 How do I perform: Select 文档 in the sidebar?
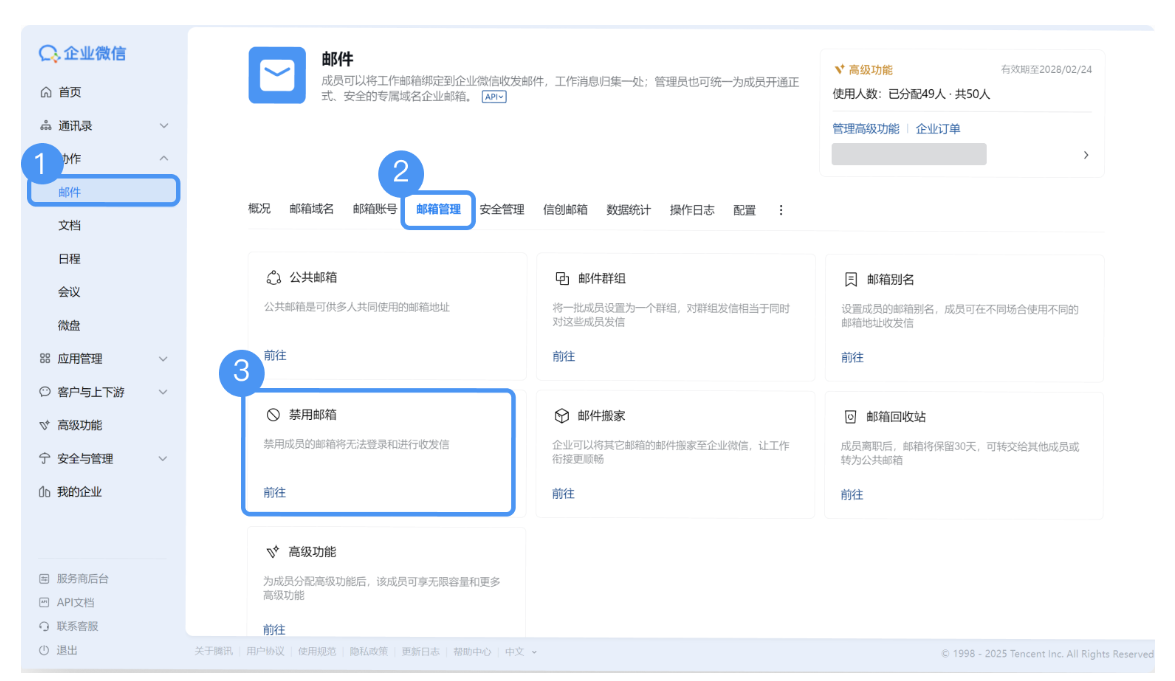[69, 225]
